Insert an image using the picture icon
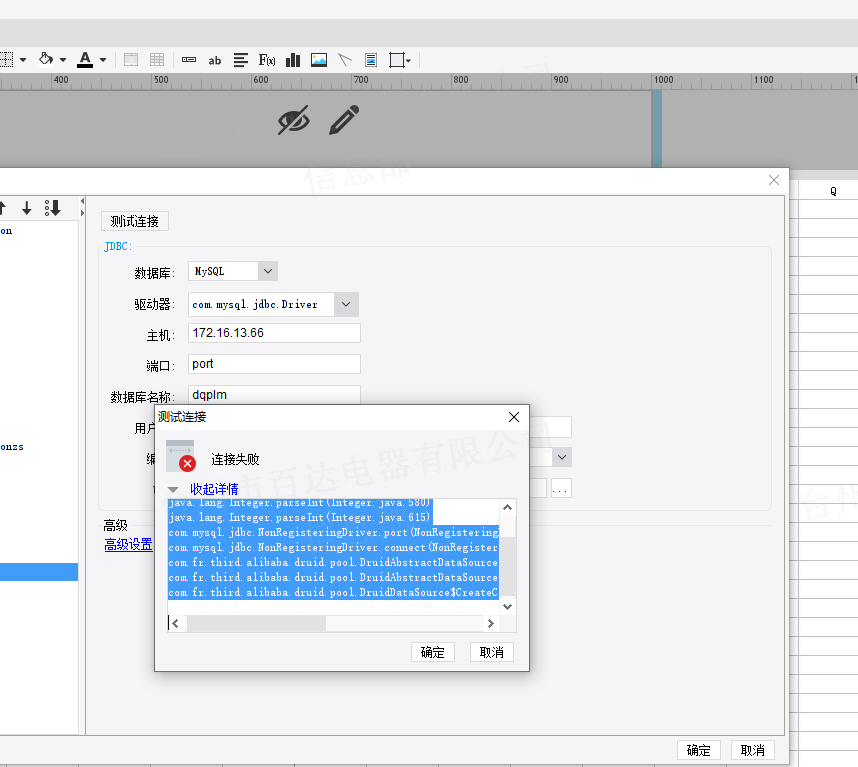Viewport: 858px width, 767px height. click(x=319, y=60)
